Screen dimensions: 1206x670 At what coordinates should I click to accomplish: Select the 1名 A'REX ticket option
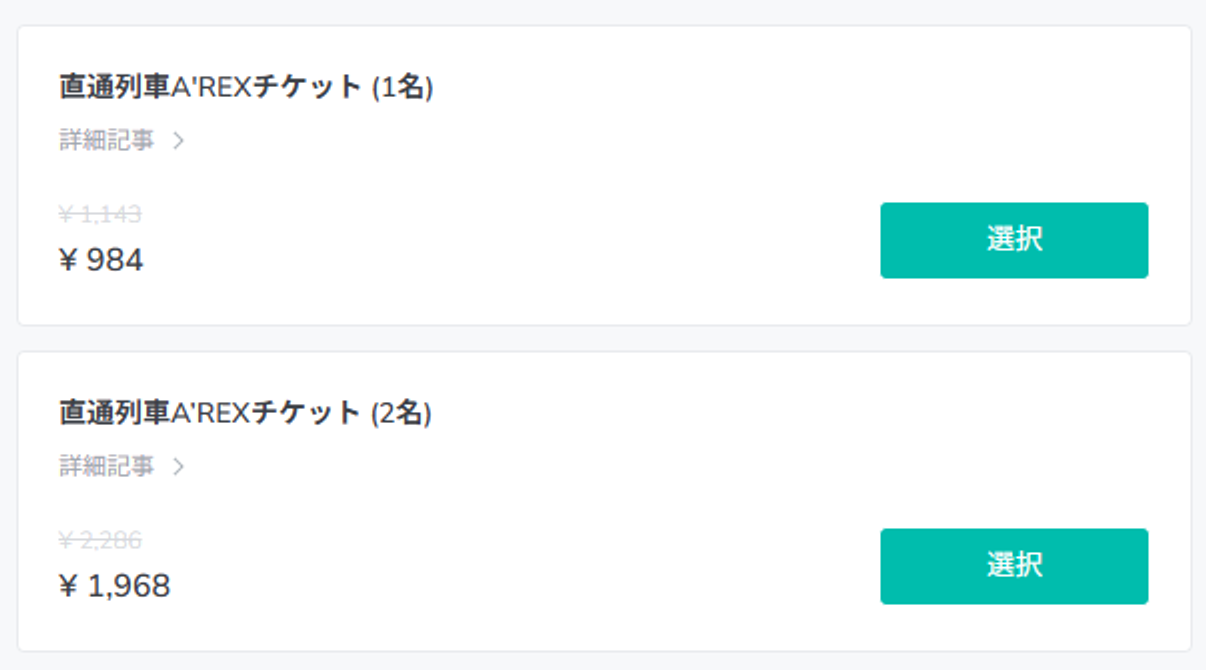coord(1014,240)
